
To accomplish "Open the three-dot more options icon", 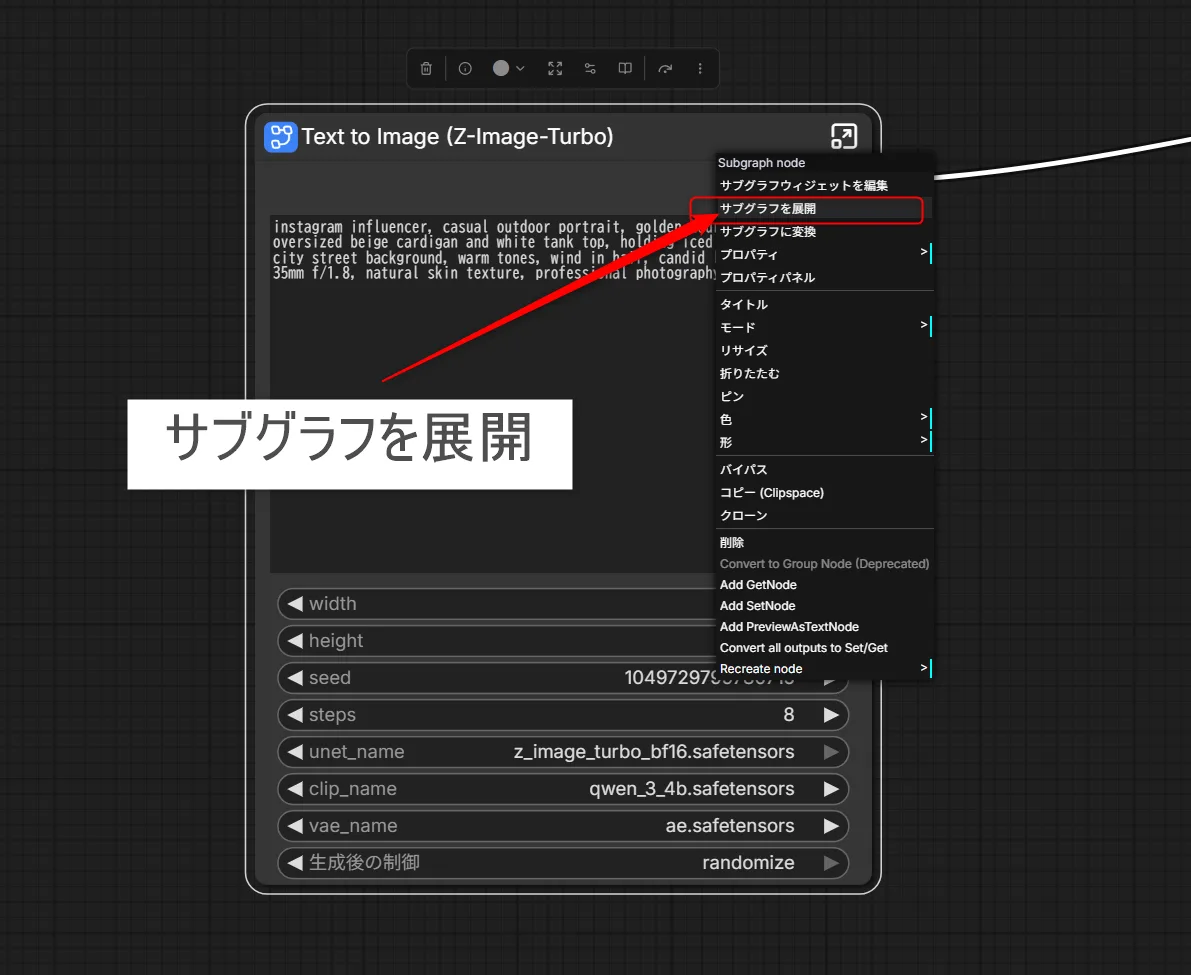I will coord(700,68).
